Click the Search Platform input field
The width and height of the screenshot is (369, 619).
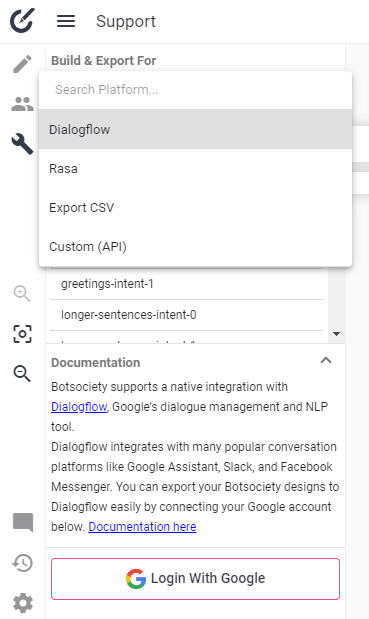[x=195, y=90]
